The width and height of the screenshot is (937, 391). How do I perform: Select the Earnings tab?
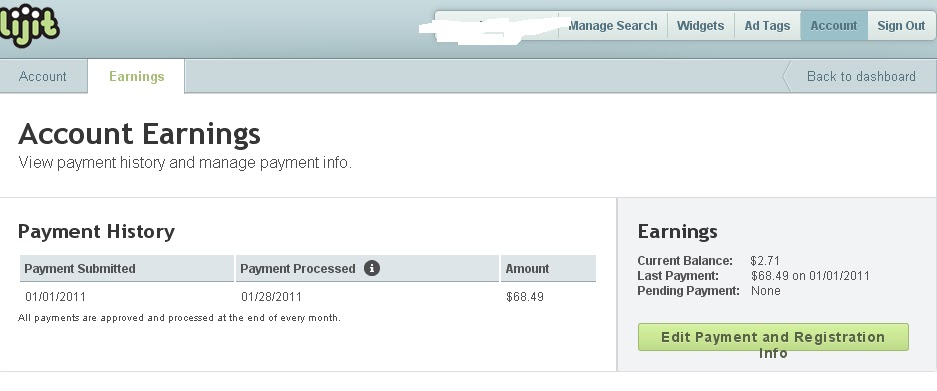coord(136,77)
